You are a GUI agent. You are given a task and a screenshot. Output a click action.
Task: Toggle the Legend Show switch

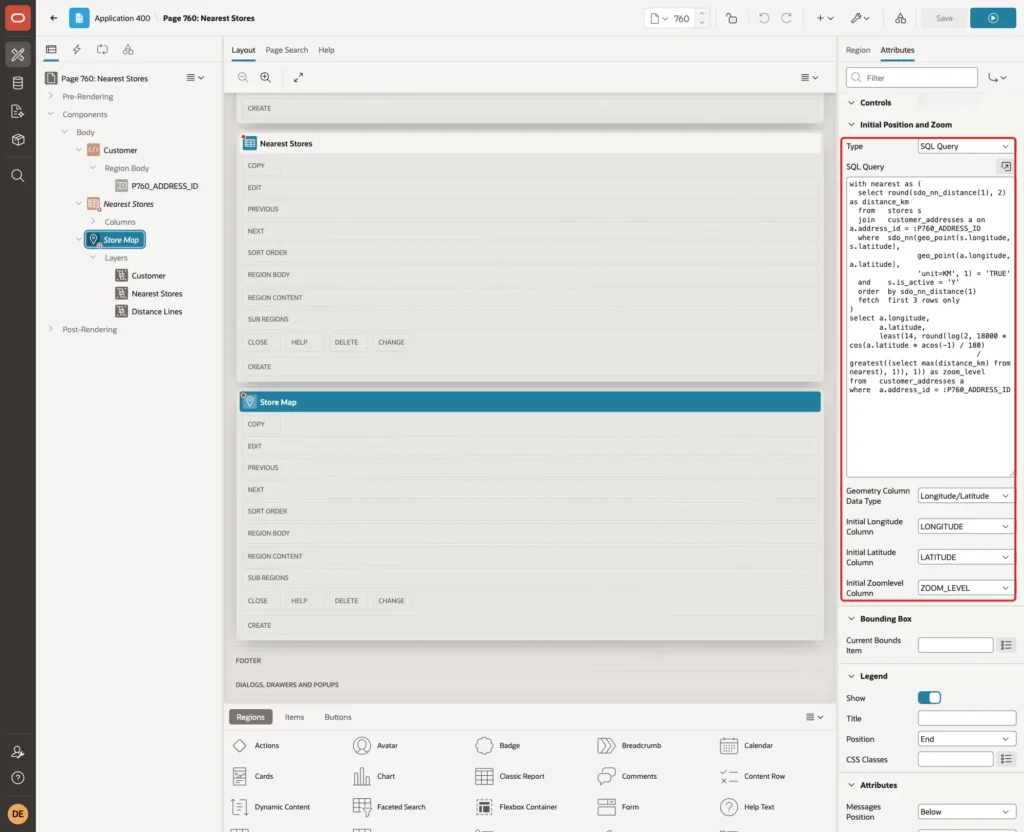tap(929, 697)
